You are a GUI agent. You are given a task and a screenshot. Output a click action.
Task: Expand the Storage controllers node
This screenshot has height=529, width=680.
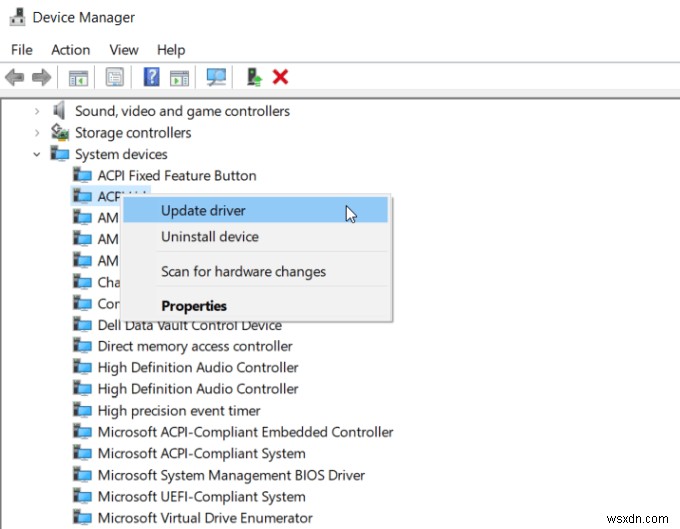pyautogui.click(x=37, y=133)
